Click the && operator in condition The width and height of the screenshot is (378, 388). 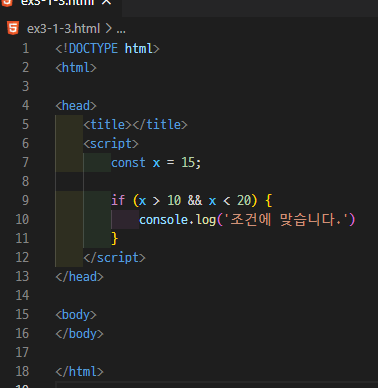point(195,200)
